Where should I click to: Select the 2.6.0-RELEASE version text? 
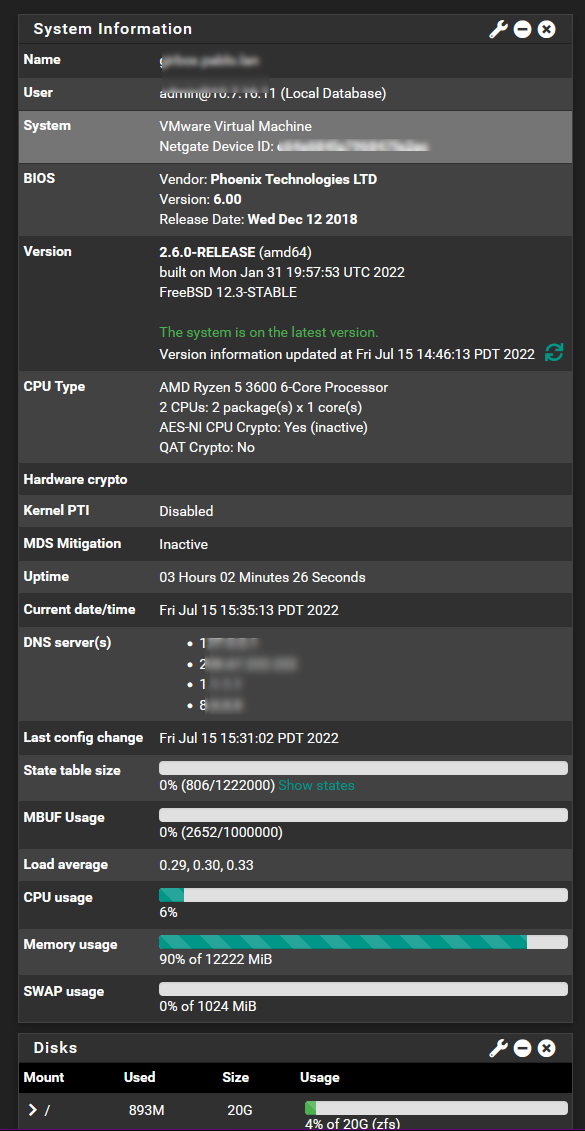tap(207, 252)
